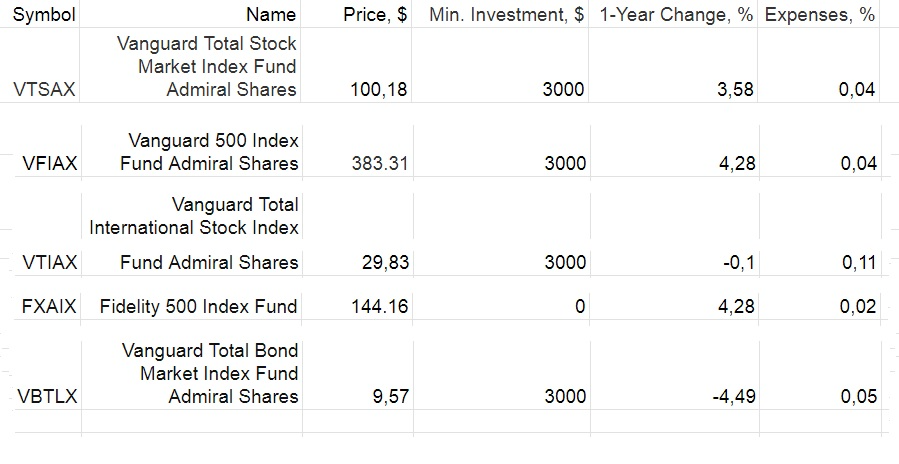Select the price cell showing 383.31
Image resolution: width=899 pixels, height=464 pixels.
pos(379,164)
